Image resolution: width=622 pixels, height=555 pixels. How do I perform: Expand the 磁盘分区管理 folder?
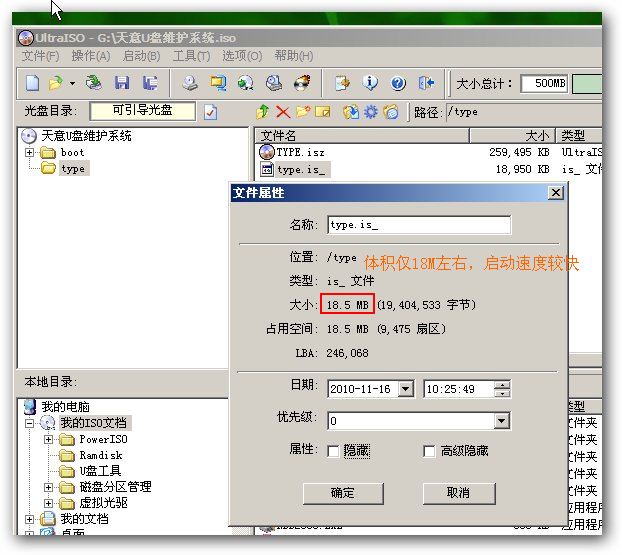click(x=48, y=487)
